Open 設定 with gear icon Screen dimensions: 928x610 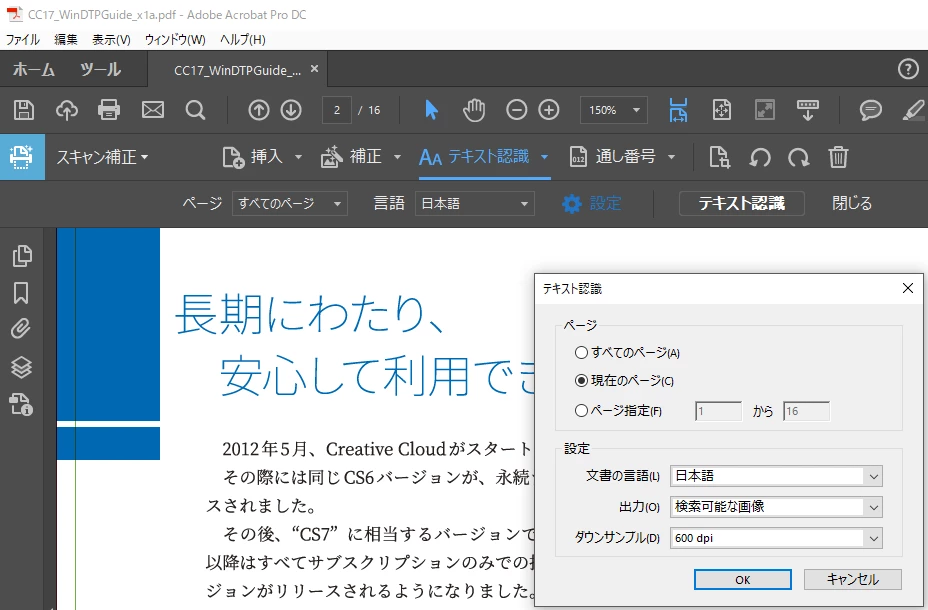(x=591, y=204)
